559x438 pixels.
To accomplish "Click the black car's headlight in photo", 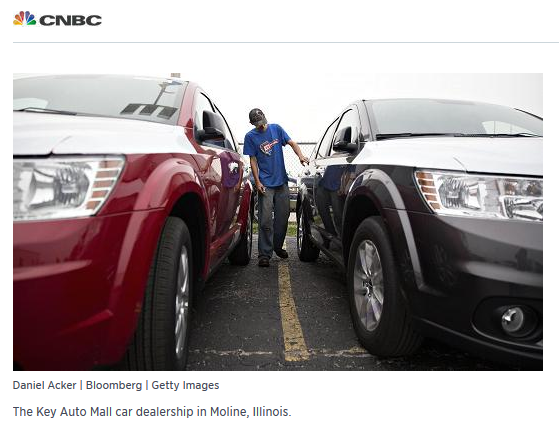I will click(479, 195).
